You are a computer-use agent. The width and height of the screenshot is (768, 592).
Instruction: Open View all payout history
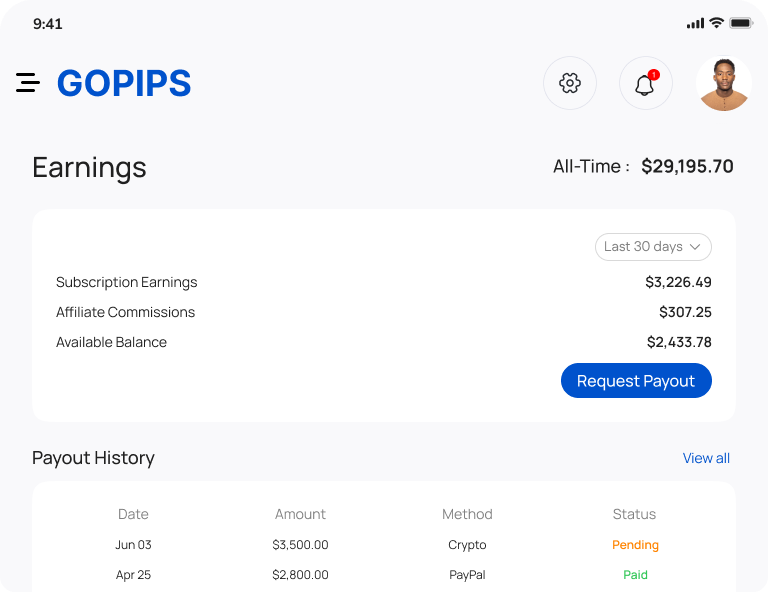[706, 458]
